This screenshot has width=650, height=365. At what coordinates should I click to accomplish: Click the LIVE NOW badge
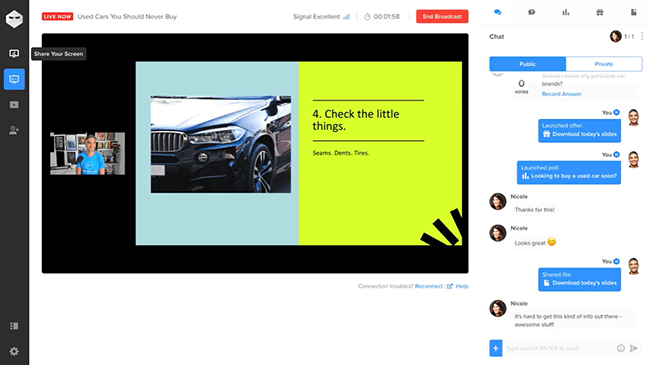pos(57,17)
